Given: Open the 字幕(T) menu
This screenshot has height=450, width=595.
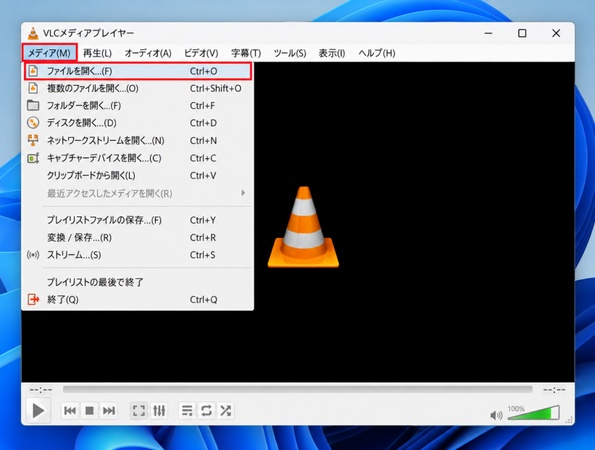Looking at the screenshot, I should (x=246, y=53).
